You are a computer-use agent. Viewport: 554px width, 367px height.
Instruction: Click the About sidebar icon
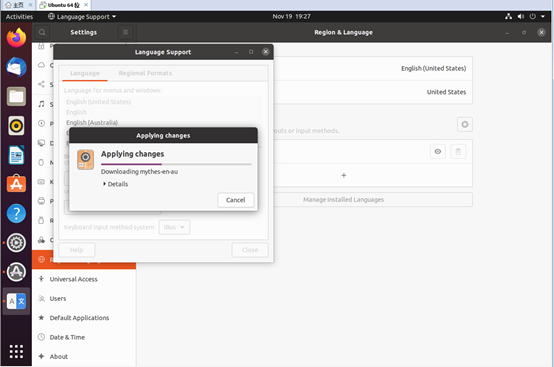41,356
